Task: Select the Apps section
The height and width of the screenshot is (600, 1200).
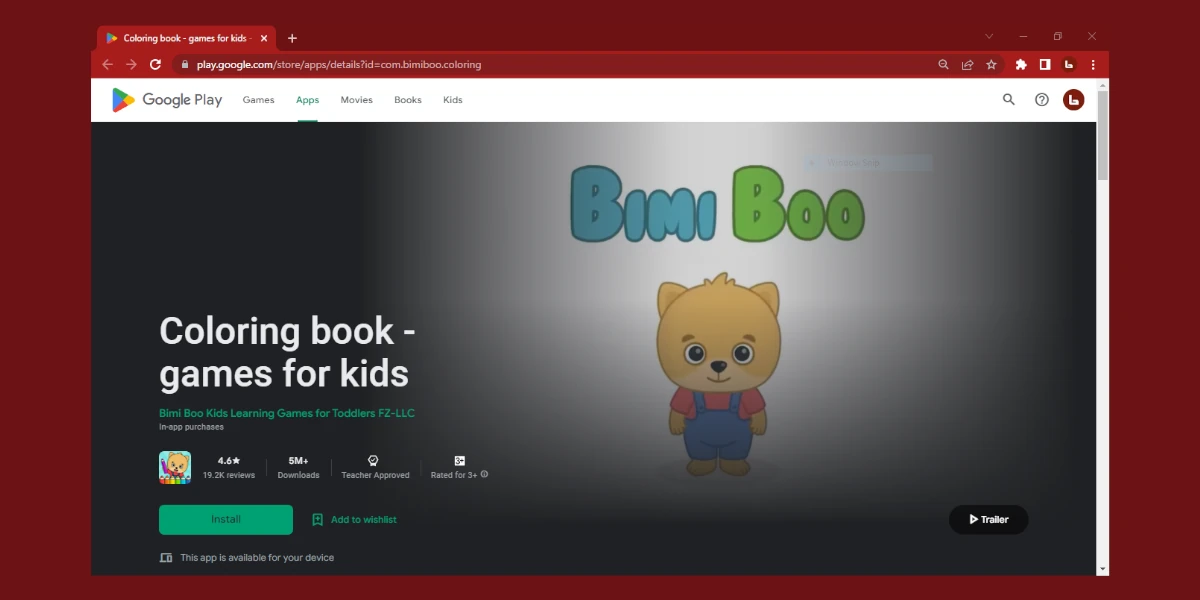Action: point(307,100)
